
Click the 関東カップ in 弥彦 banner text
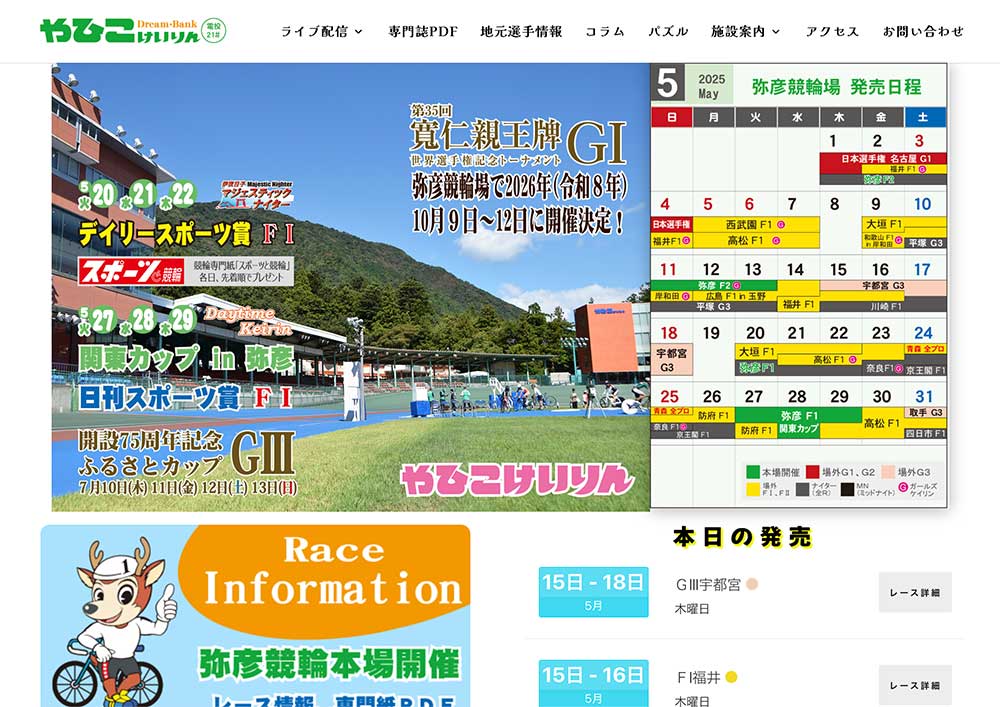[186, 359]
